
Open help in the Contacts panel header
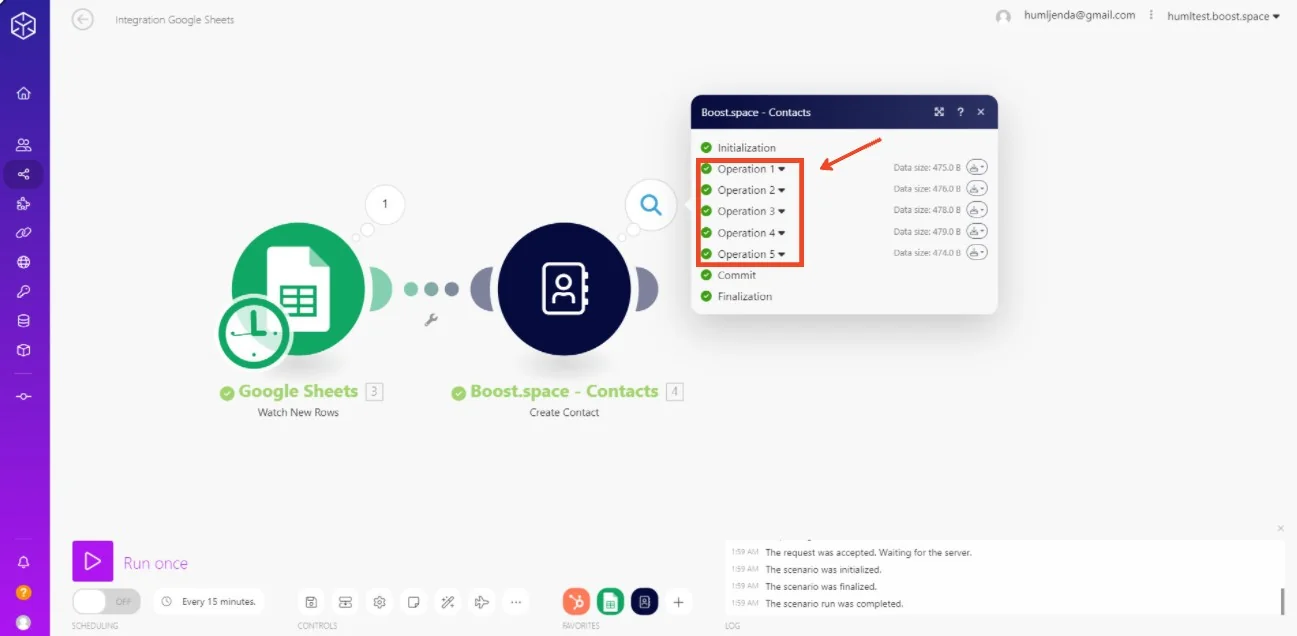point(960,112)
